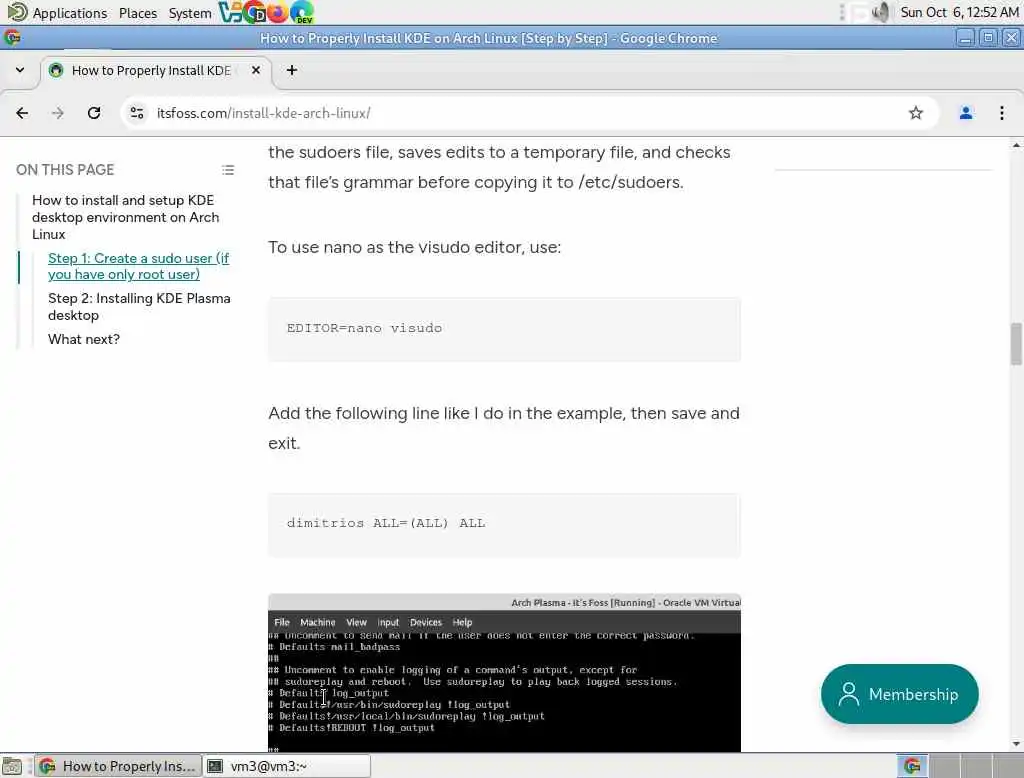Select the 'How to Properly Install KDE' tab
1024x778 pixels.
[156, 70]
